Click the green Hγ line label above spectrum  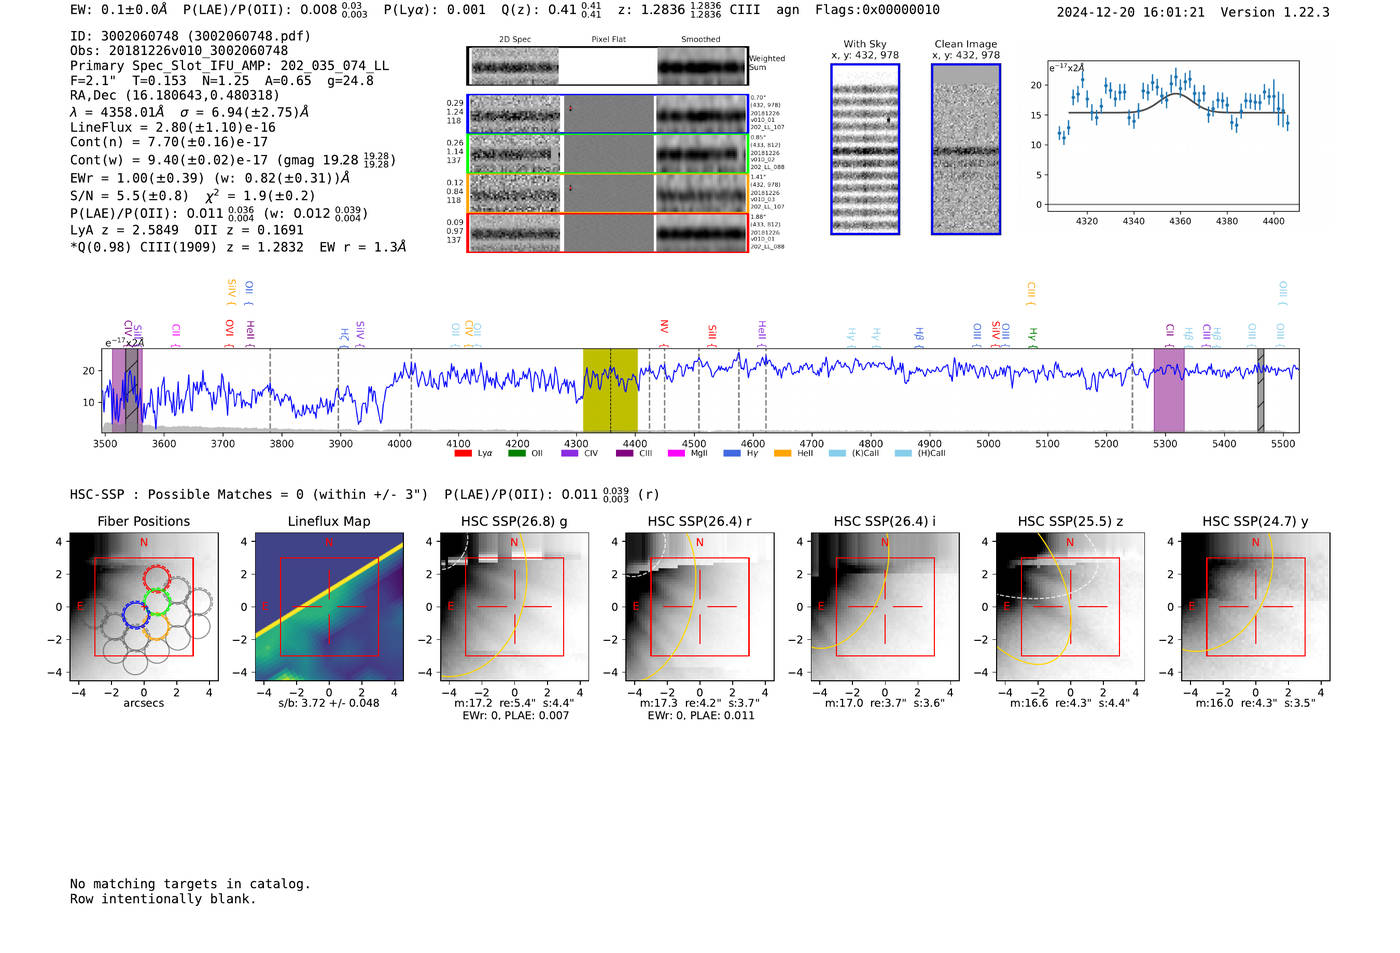[x=1033, y=337]
